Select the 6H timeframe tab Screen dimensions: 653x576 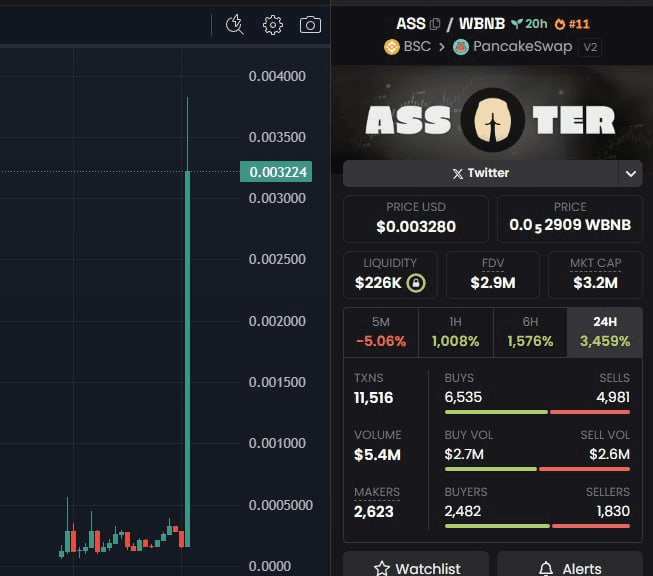pos(530,332)
